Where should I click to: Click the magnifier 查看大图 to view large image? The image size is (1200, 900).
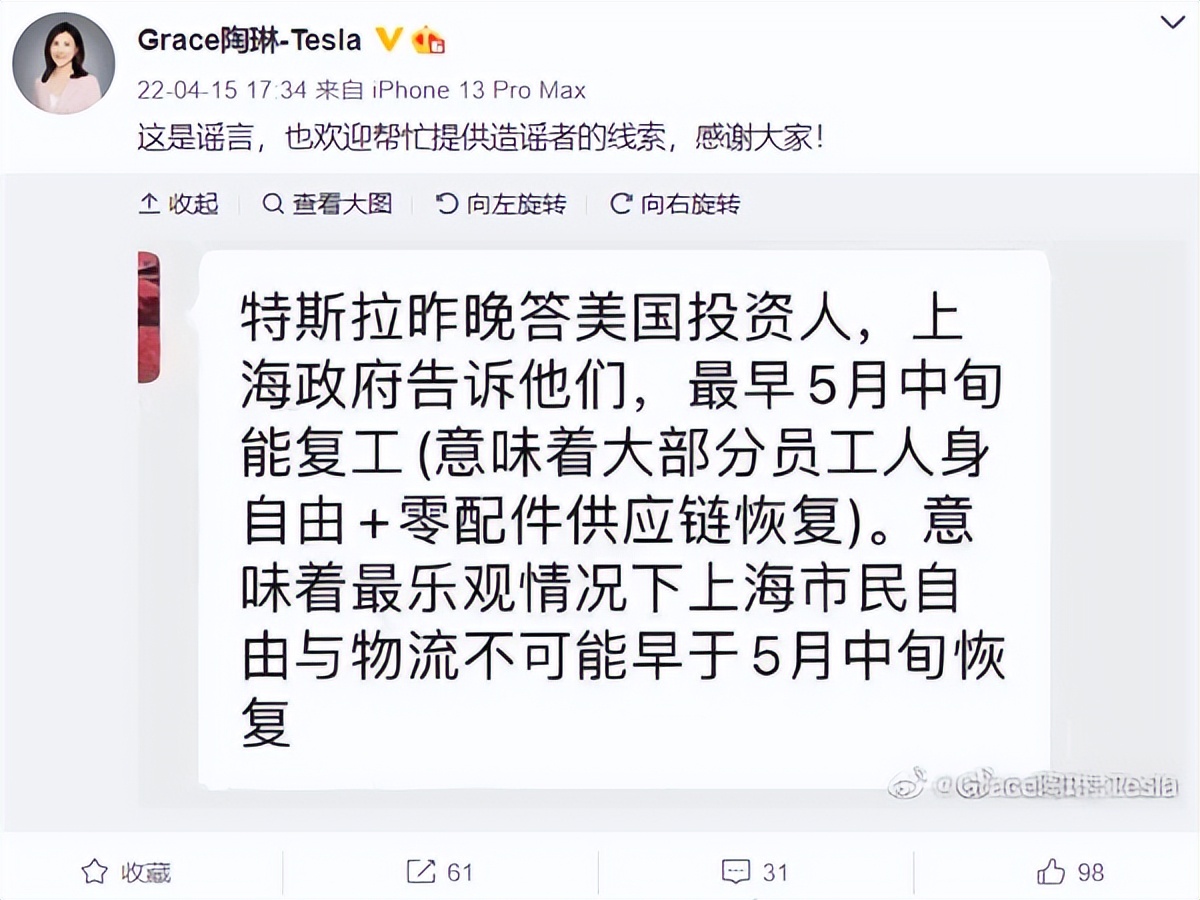(327, 205)
